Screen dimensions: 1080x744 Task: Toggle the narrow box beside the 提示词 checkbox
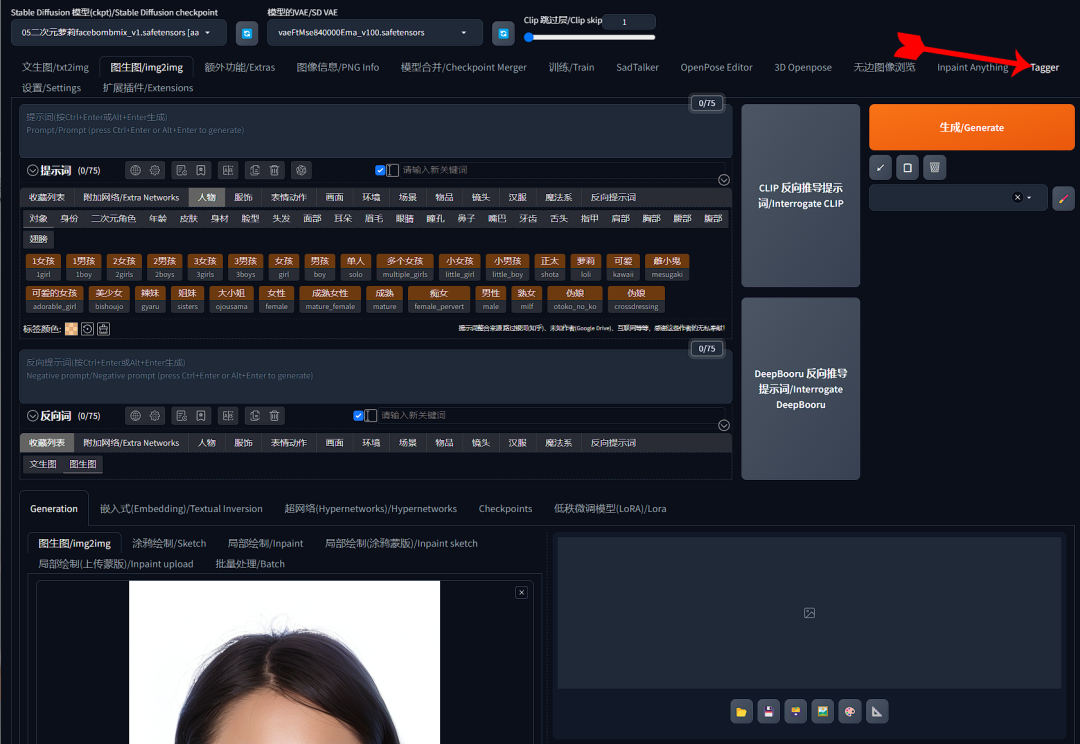click(393, 170)
